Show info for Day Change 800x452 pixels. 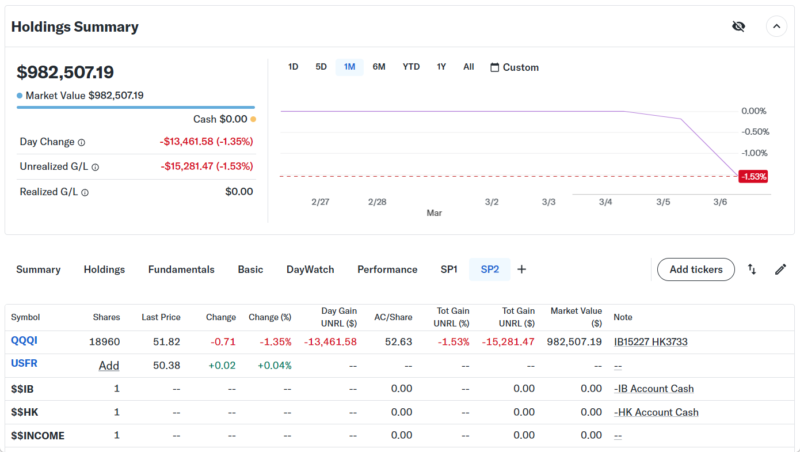pyautogui.click(x=82, y=142)
